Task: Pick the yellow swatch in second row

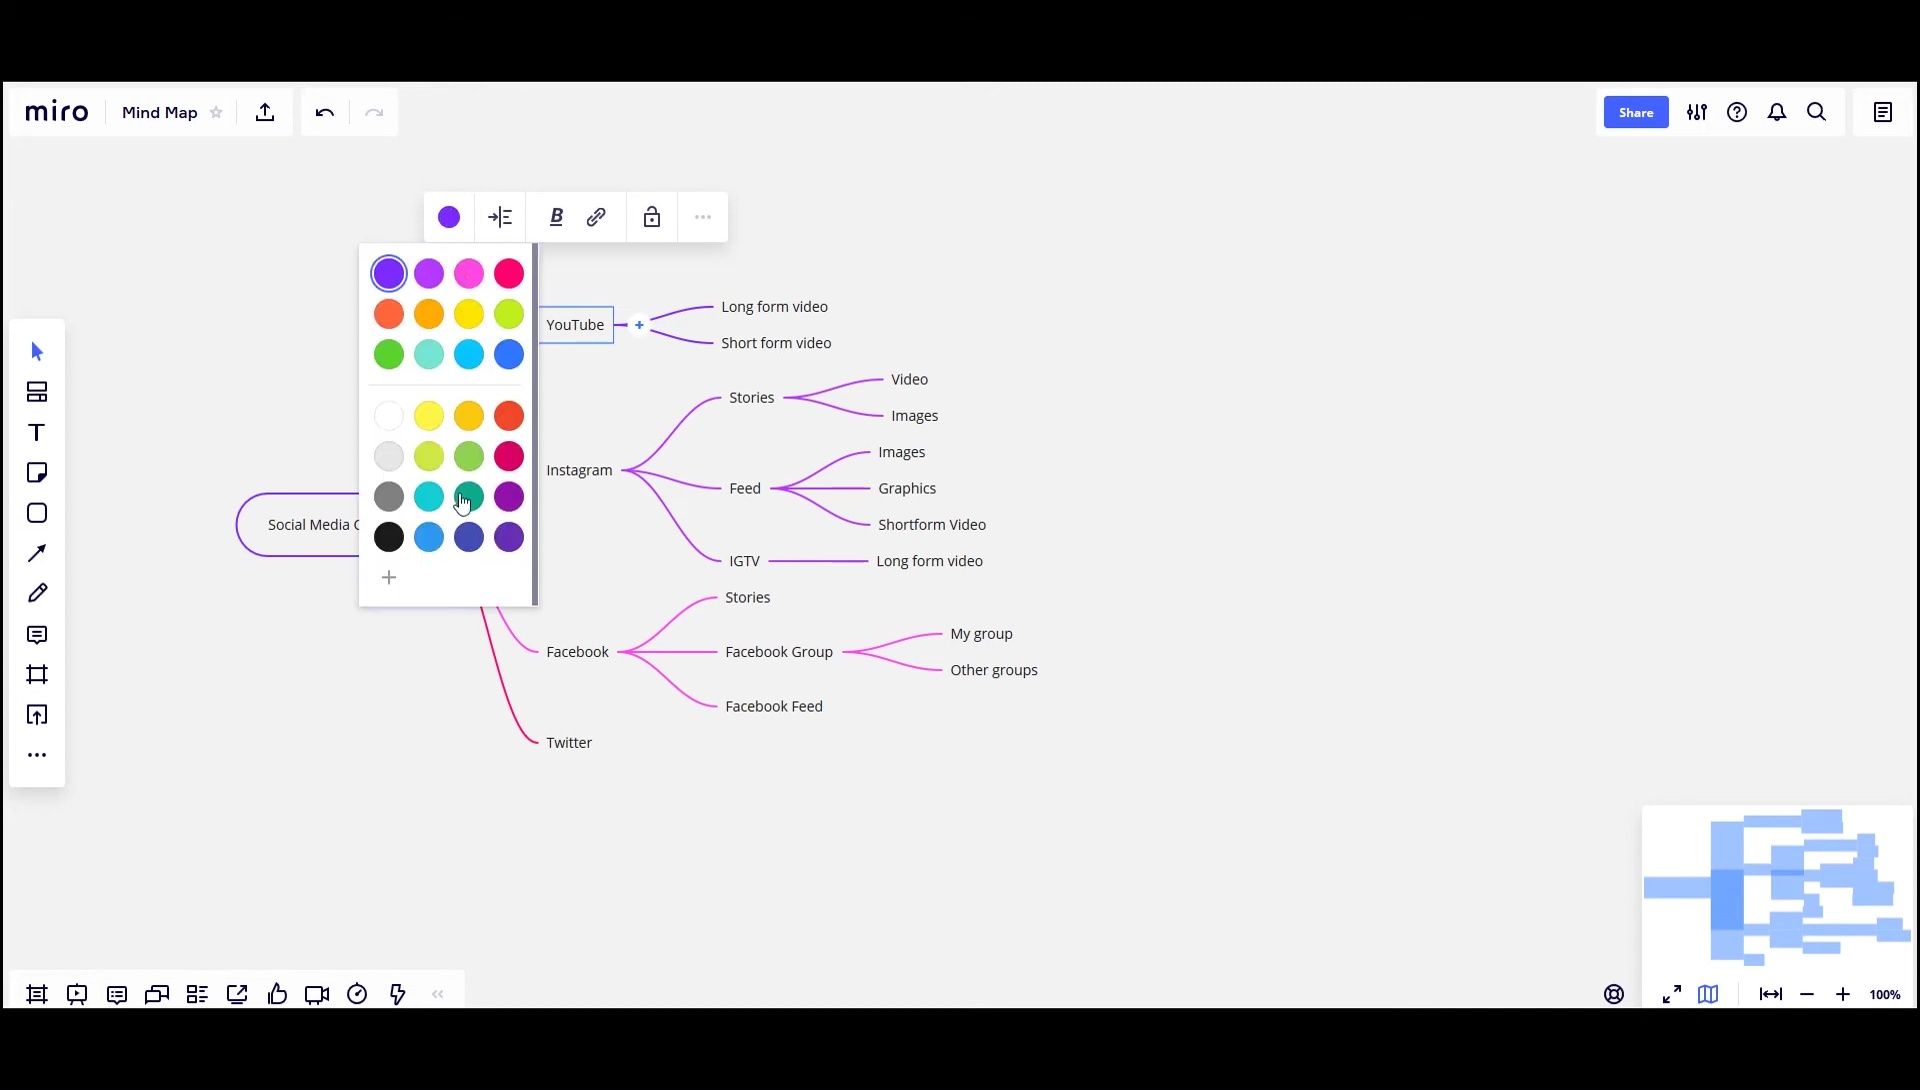Action: click(469, 314)
